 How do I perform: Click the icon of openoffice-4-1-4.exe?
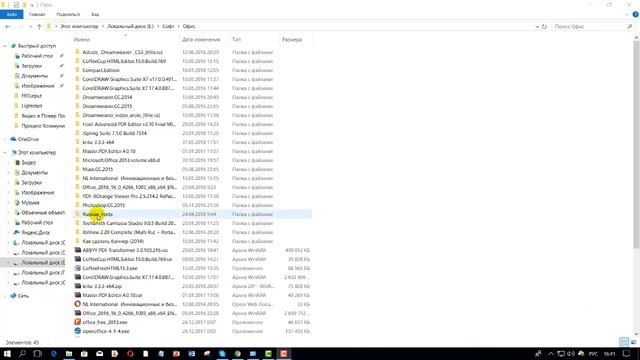point(78,331)
